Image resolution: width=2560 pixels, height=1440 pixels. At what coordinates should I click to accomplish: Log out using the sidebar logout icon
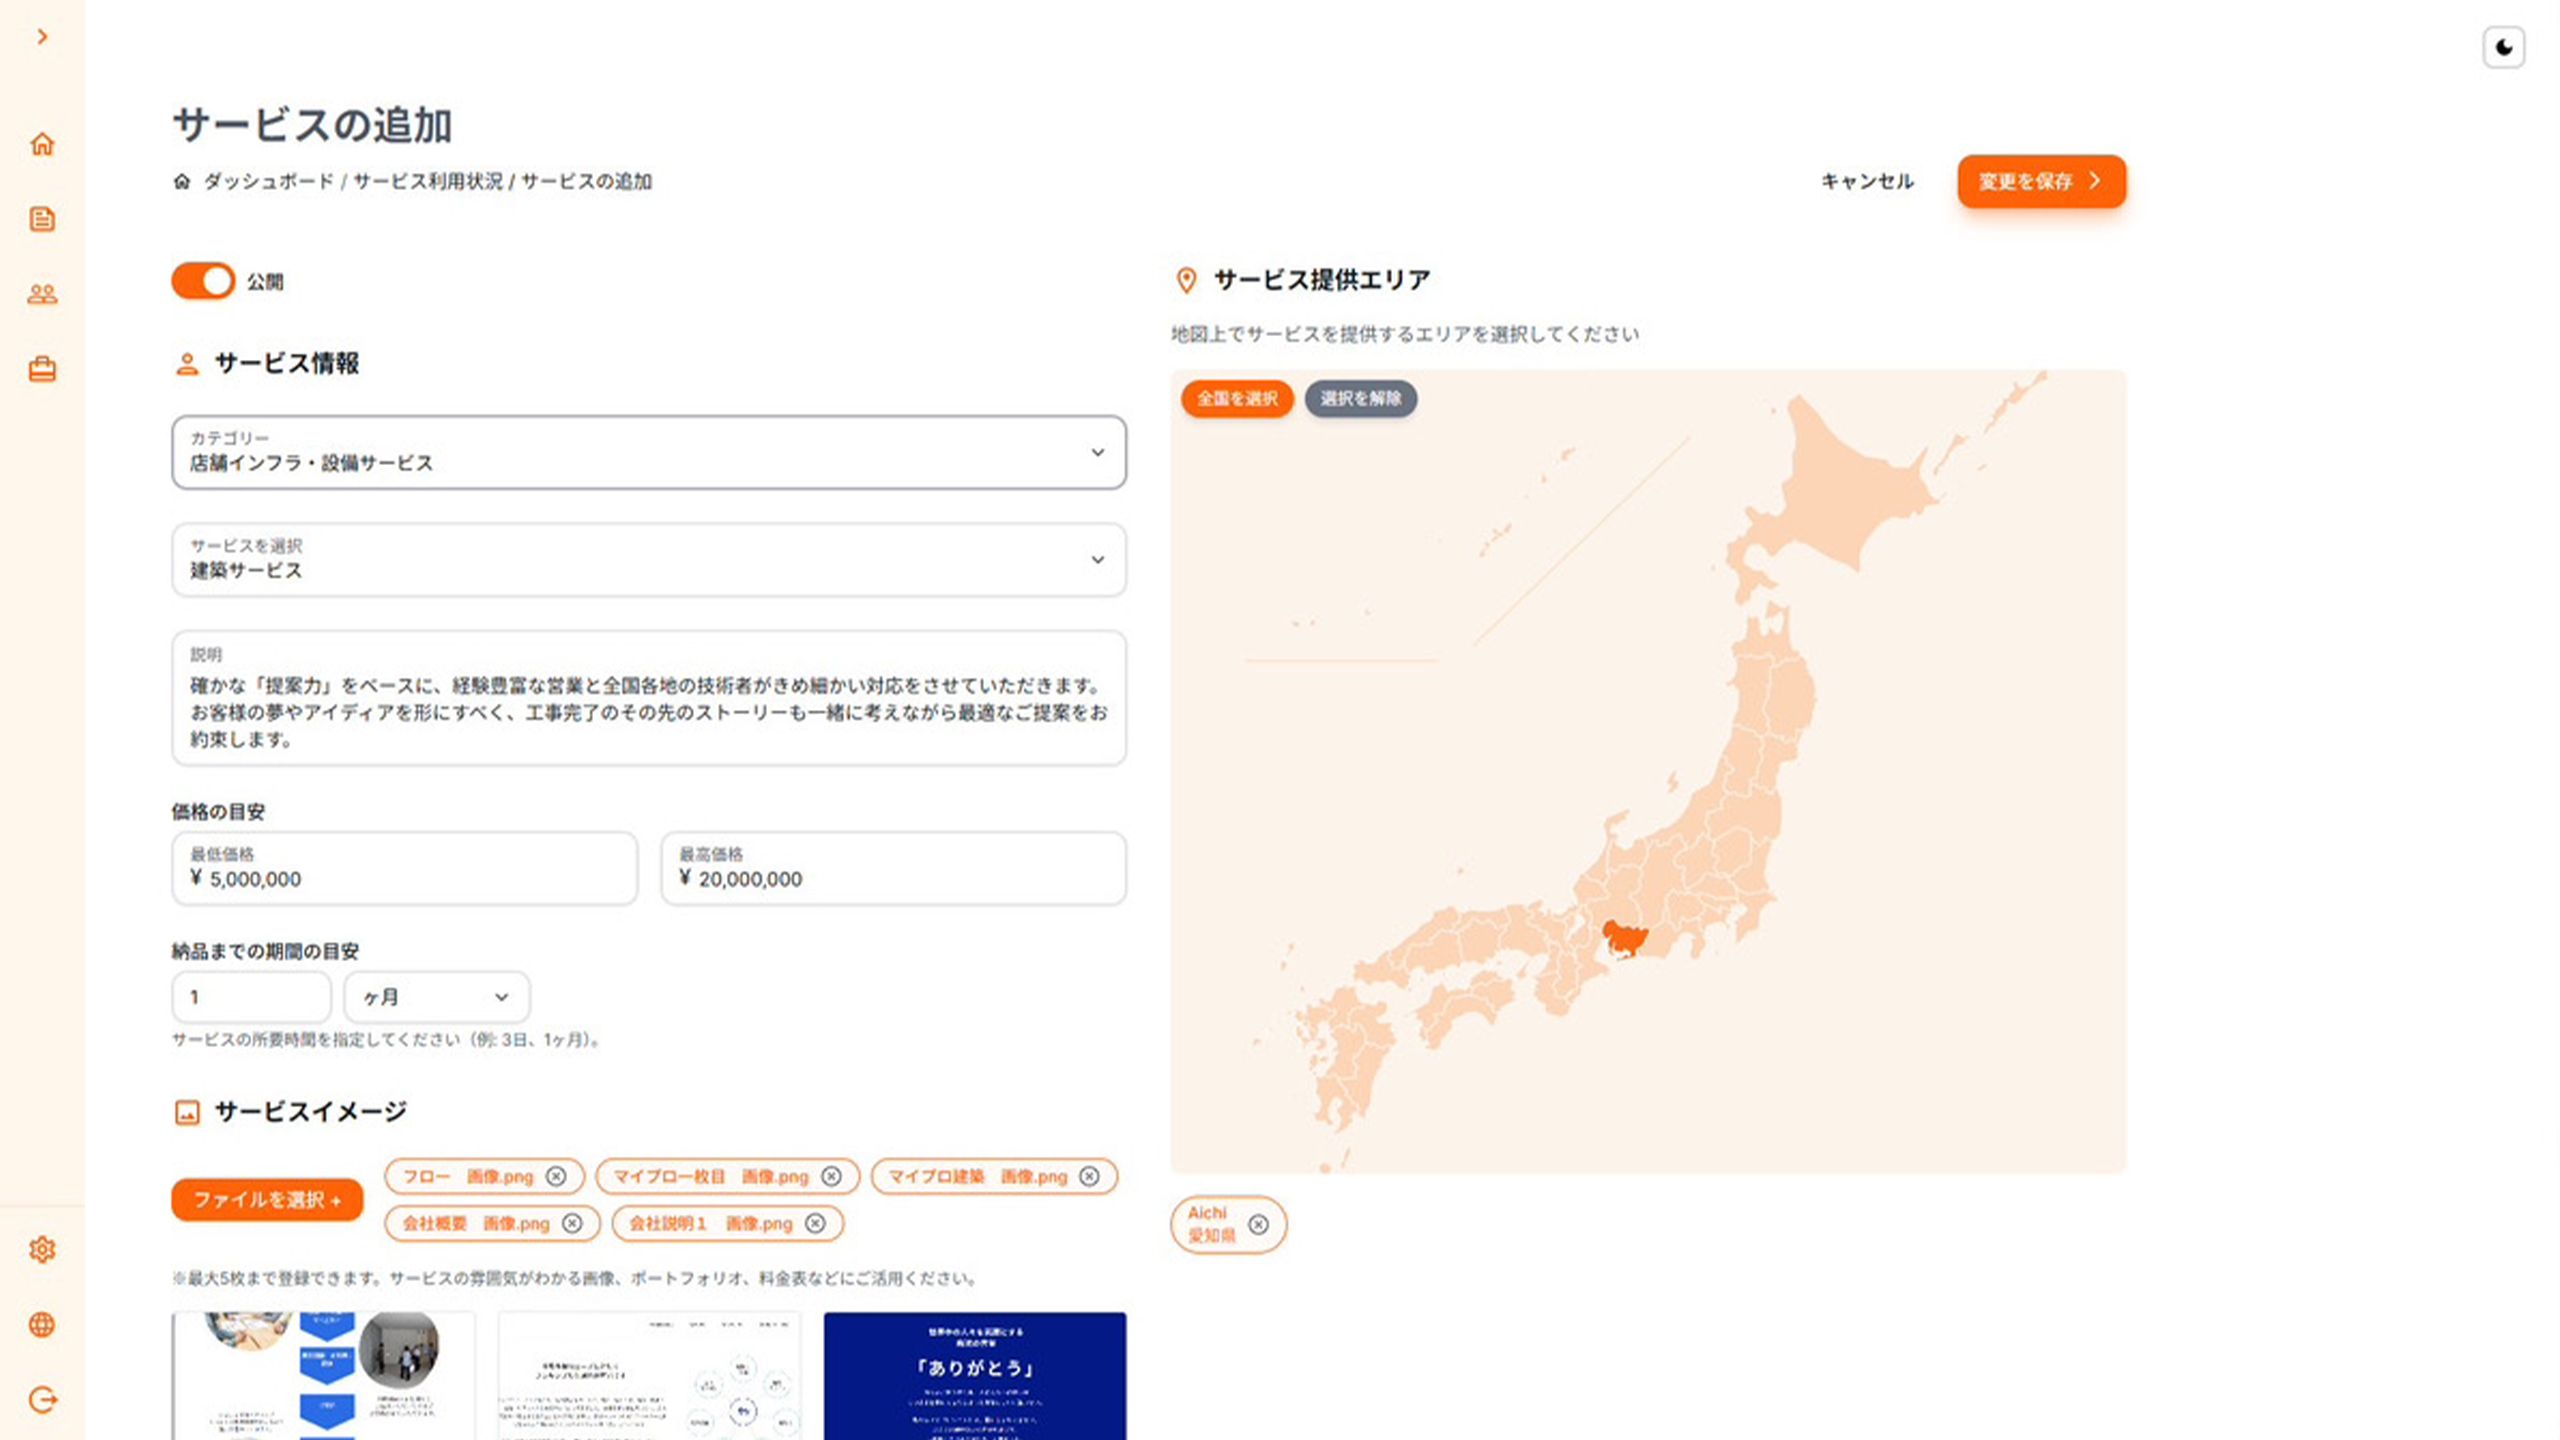[42, 1400]
